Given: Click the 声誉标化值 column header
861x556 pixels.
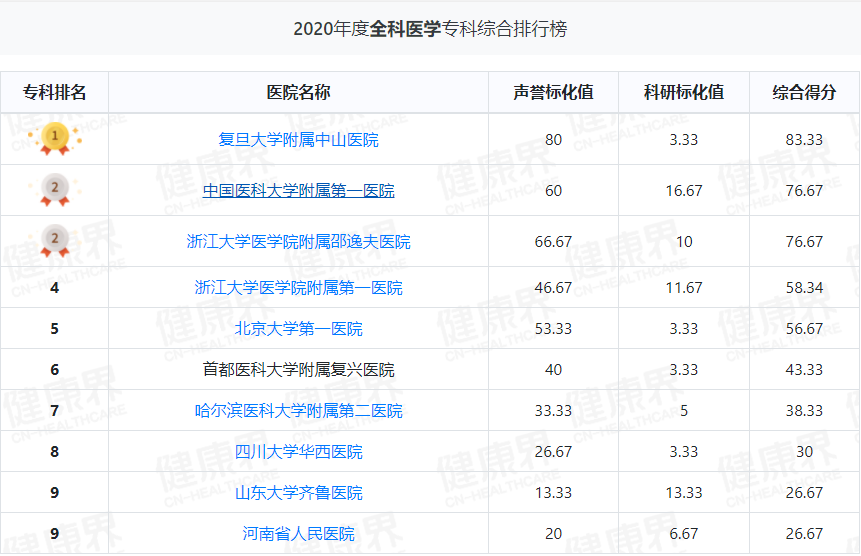Looking at the screenshot, I should click(x=554, y=92).
